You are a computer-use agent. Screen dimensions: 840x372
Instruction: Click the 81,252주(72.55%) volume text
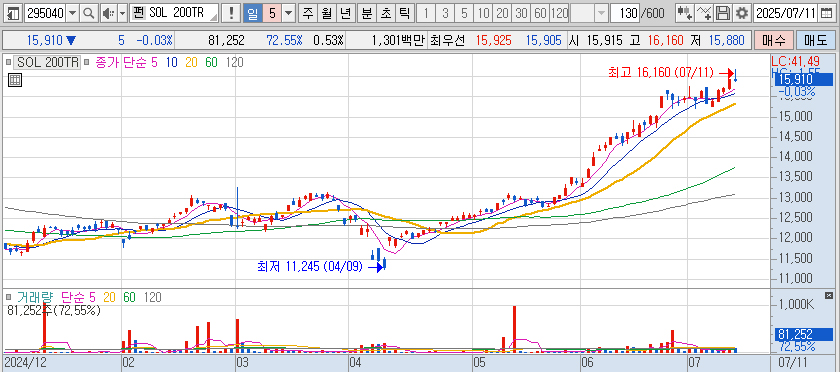point(54,310)
